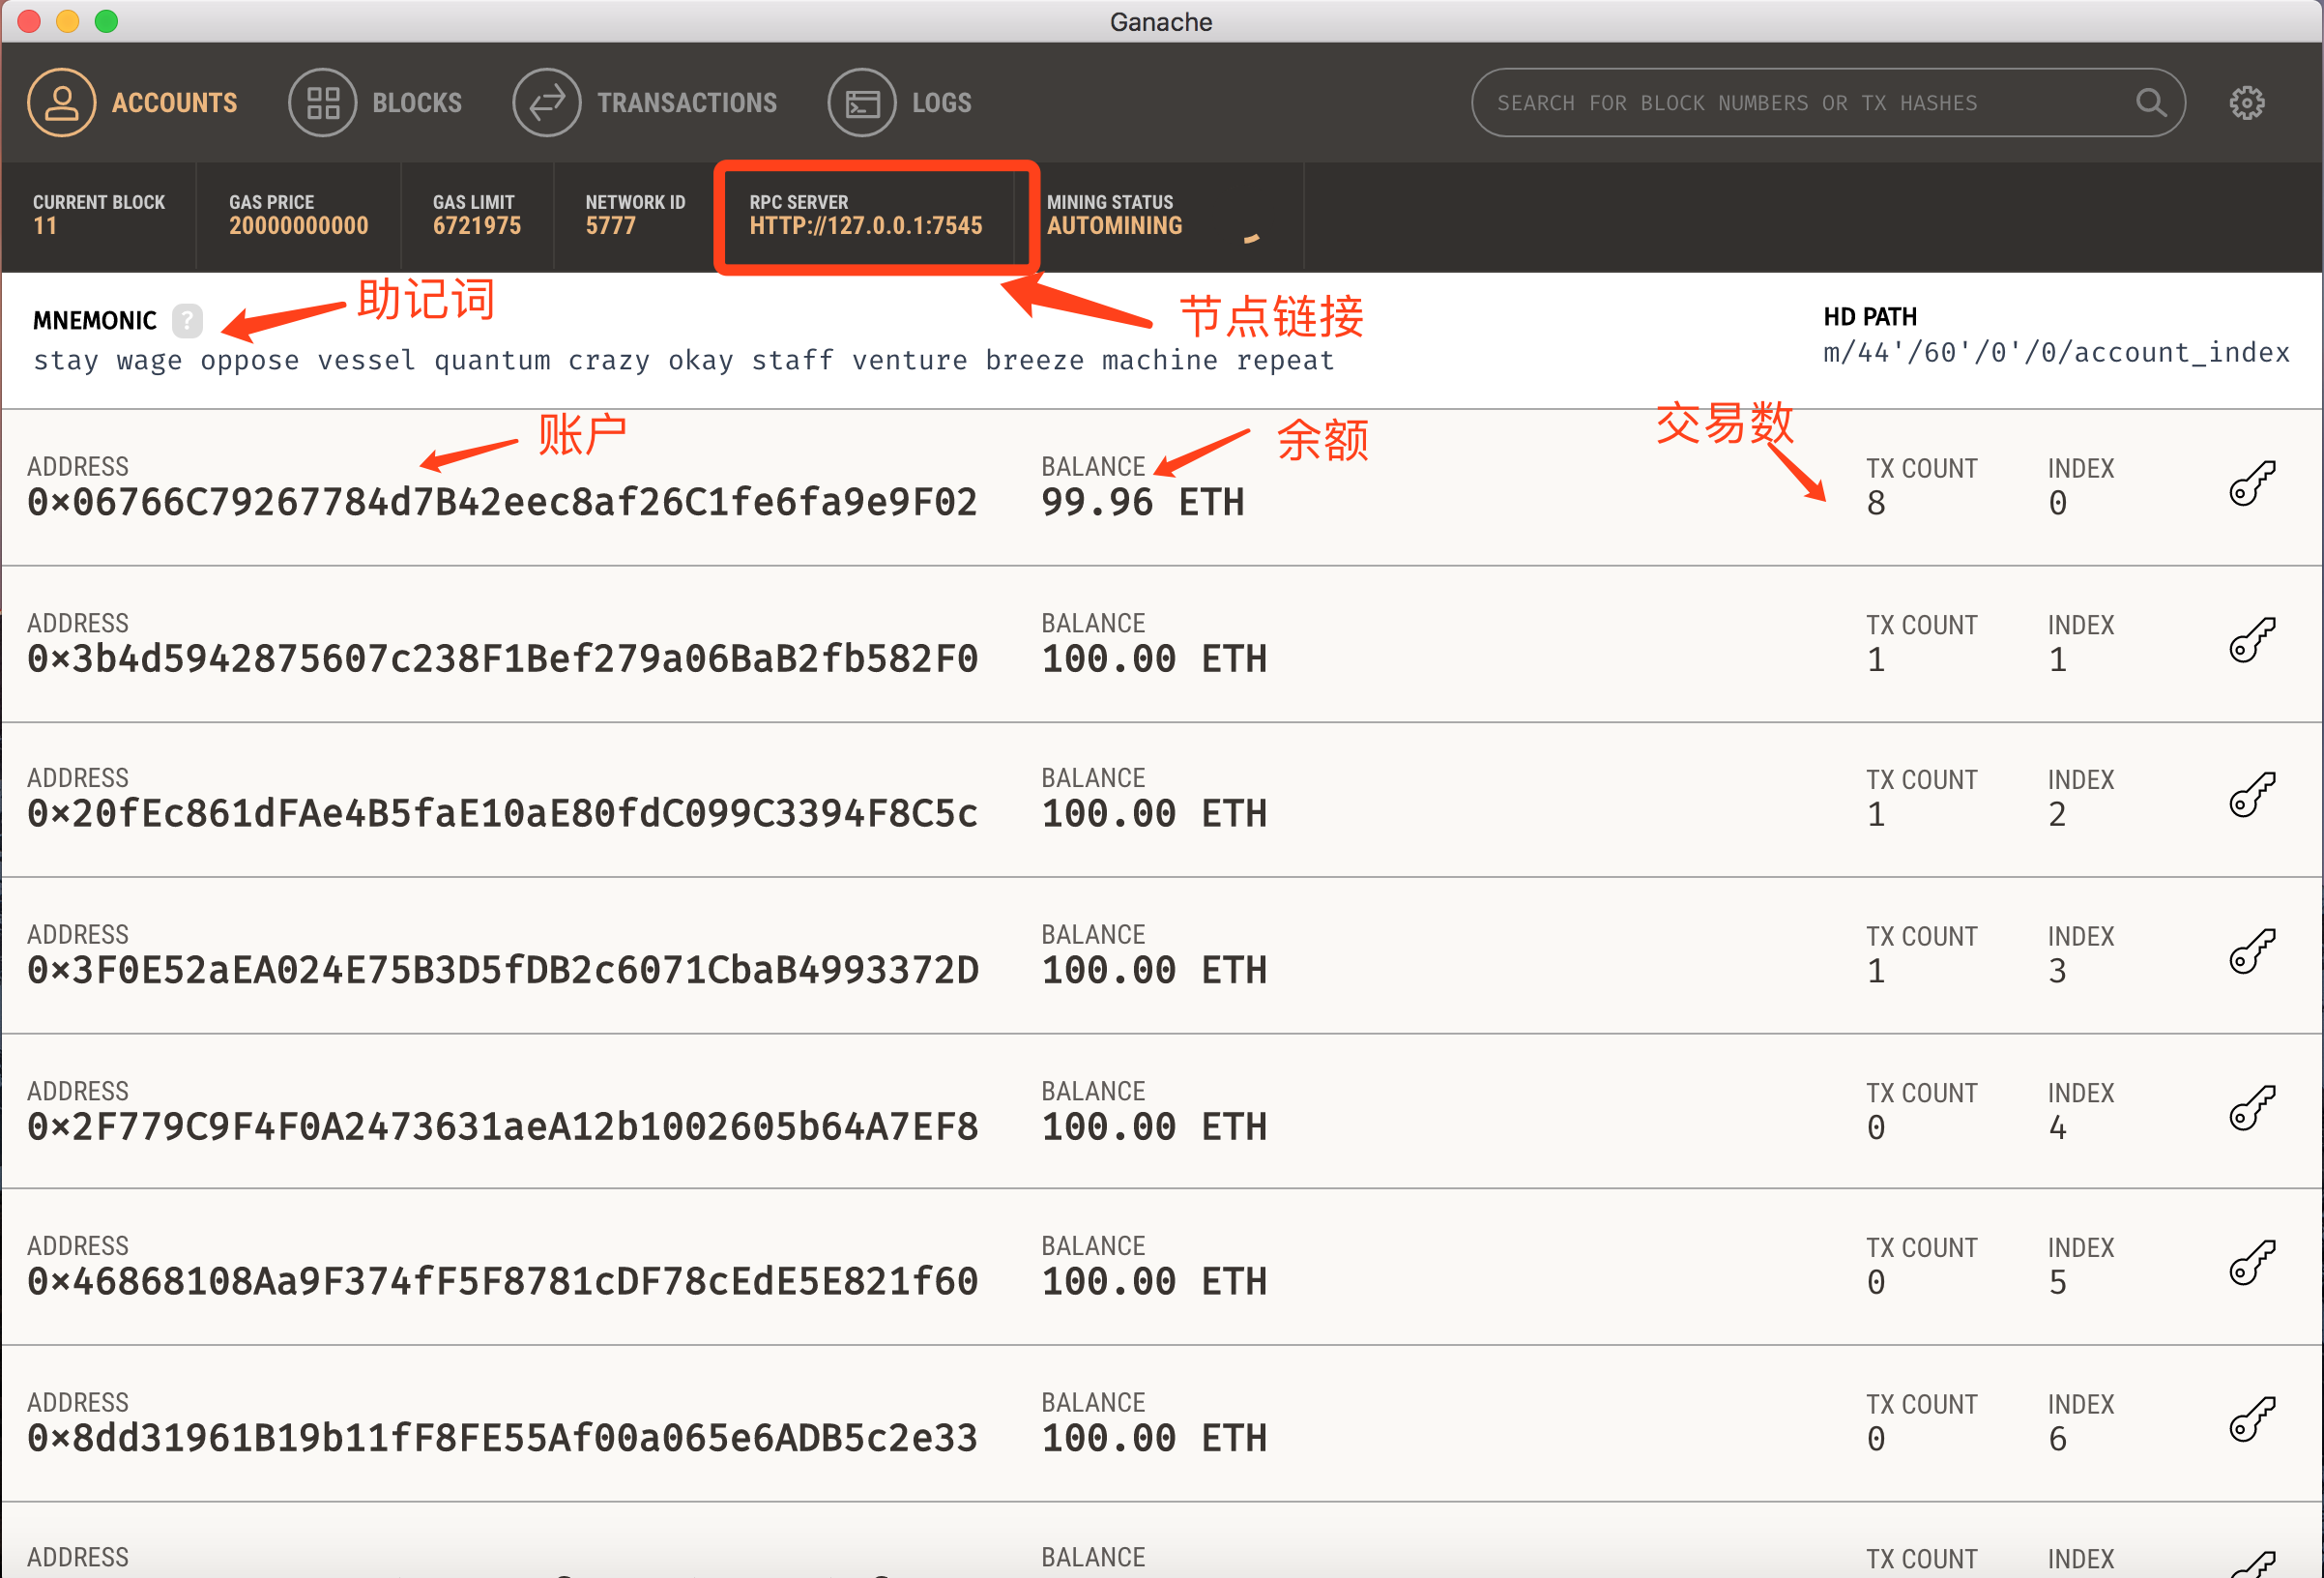Click the mnemonic help question mark icon
This screenshot has width=2324, height=1578.
(187, 320)
